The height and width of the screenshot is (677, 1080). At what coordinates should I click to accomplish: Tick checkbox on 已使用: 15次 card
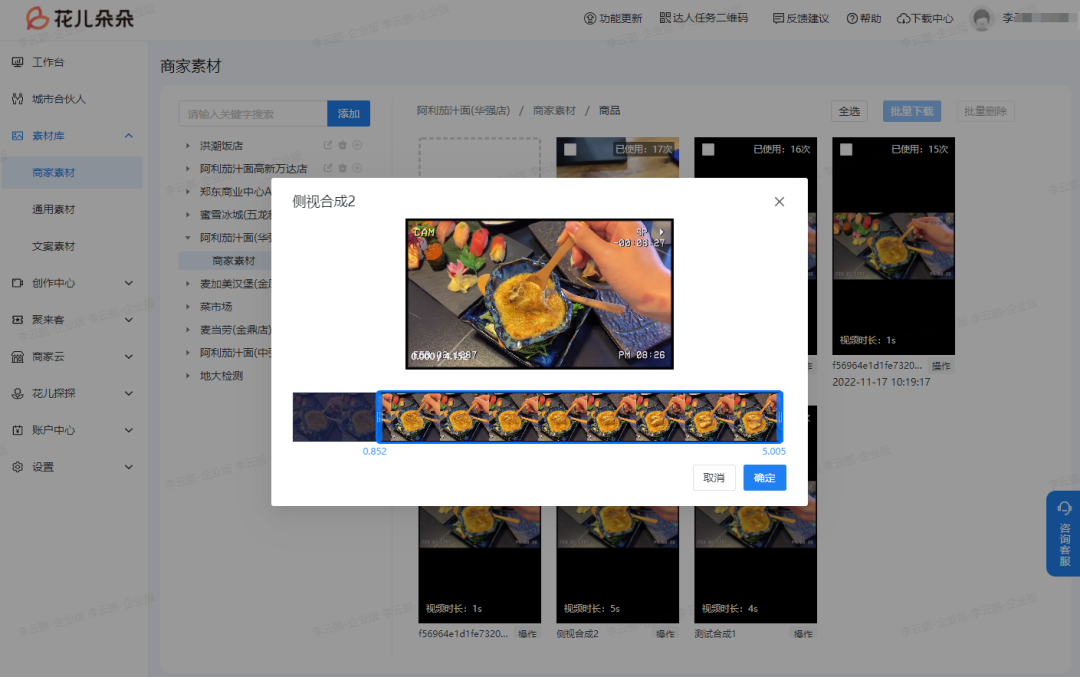pos(846,149)
